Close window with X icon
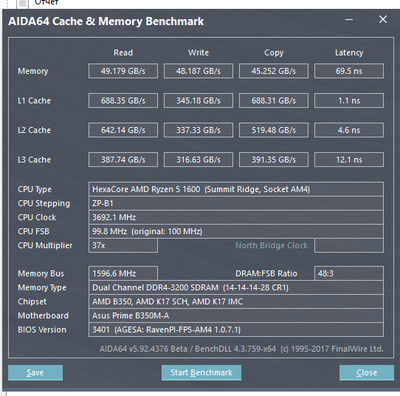Screen dimensions: 400x396 click(383, 19)
